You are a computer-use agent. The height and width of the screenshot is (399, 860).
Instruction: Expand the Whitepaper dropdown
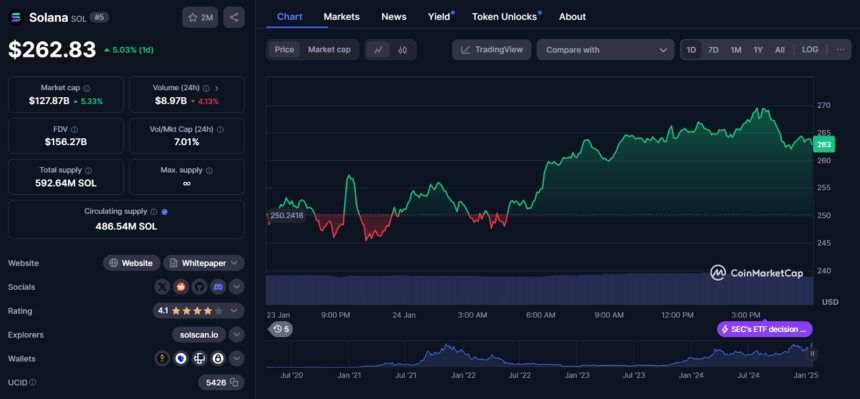(204, 263)
